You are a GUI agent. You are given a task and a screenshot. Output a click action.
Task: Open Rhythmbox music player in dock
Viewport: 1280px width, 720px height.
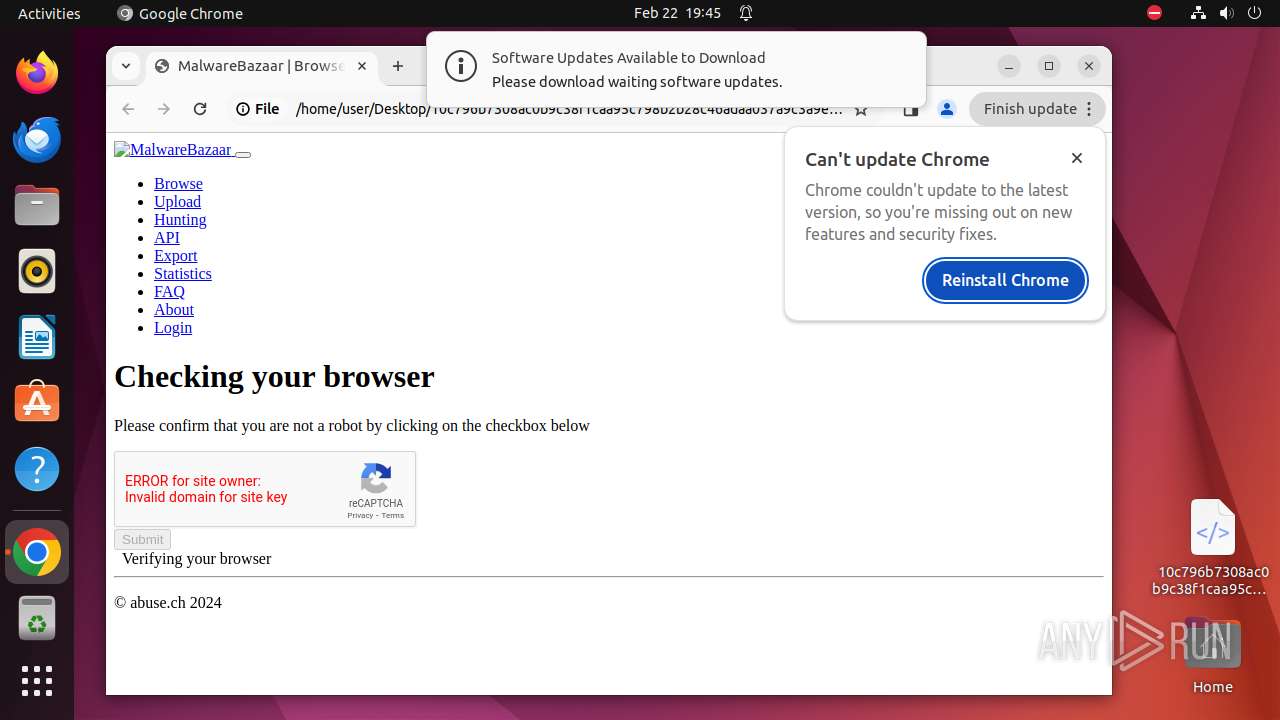(37, 271)
